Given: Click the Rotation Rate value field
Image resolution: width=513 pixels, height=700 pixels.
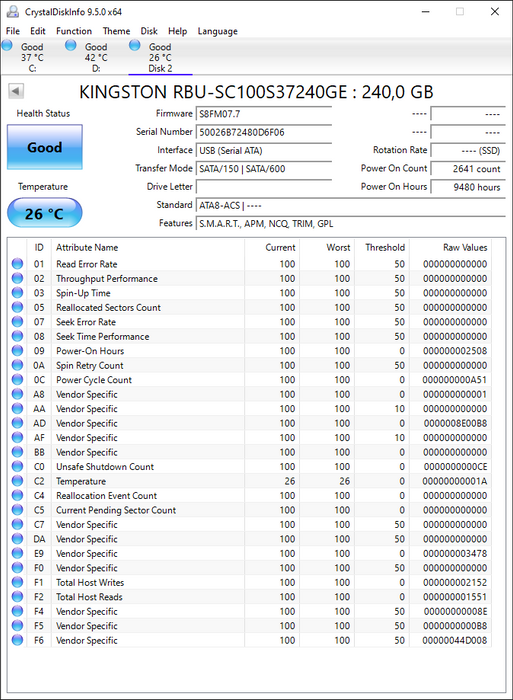Looking at the screenshot, I should pos(468,150).
